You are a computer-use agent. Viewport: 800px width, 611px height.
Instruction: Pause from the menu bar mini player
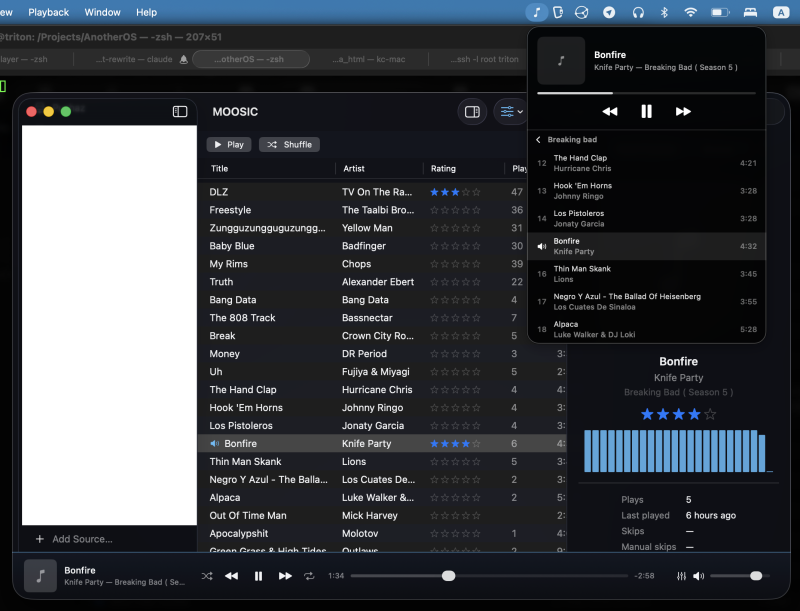[646, 111]
